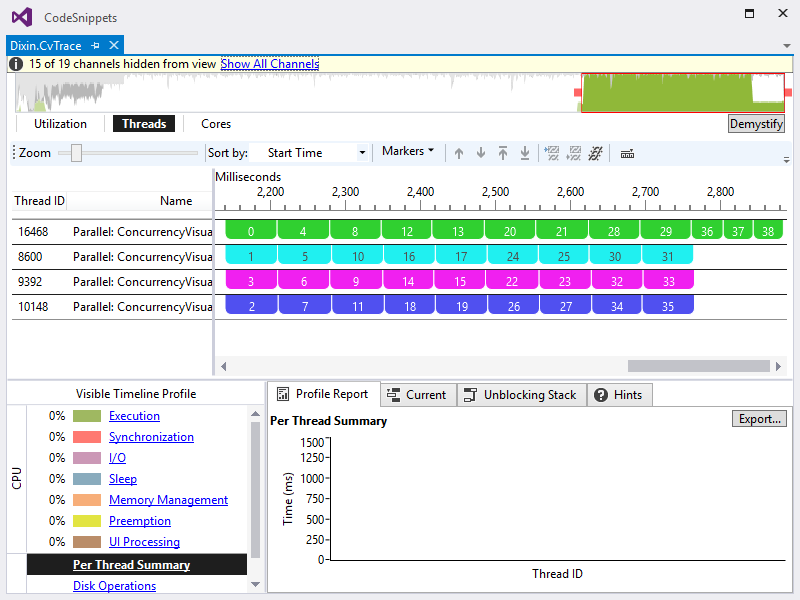Activate the measure ruler tool

[627, 154]
